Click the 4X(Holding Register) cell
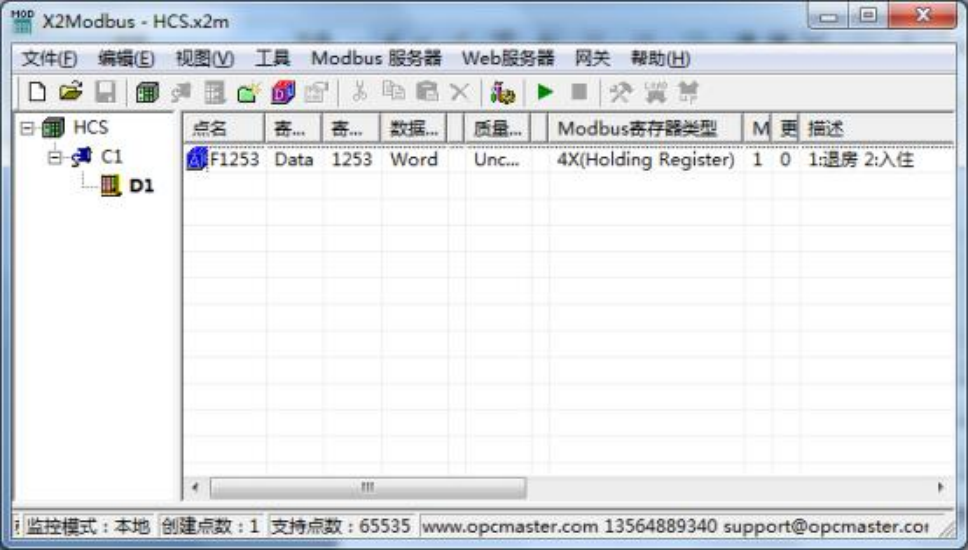The width and height of the screenshot is (968, 550). [x=646, y=159]
